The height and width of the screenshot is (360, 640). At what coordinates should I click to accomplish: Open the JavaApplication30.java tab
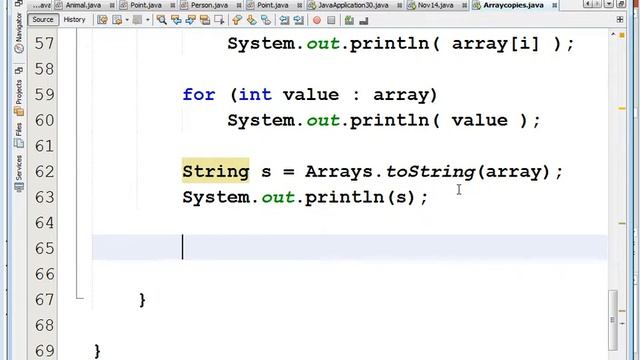(x=353, y=5)
